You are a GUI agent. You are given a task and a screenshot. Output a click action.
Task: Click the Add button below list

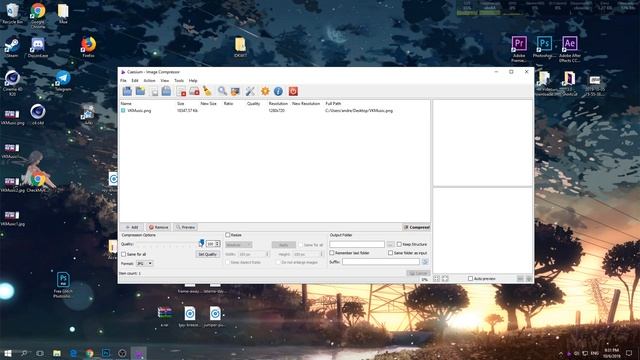pyautogui.click(x=132, y=227)
